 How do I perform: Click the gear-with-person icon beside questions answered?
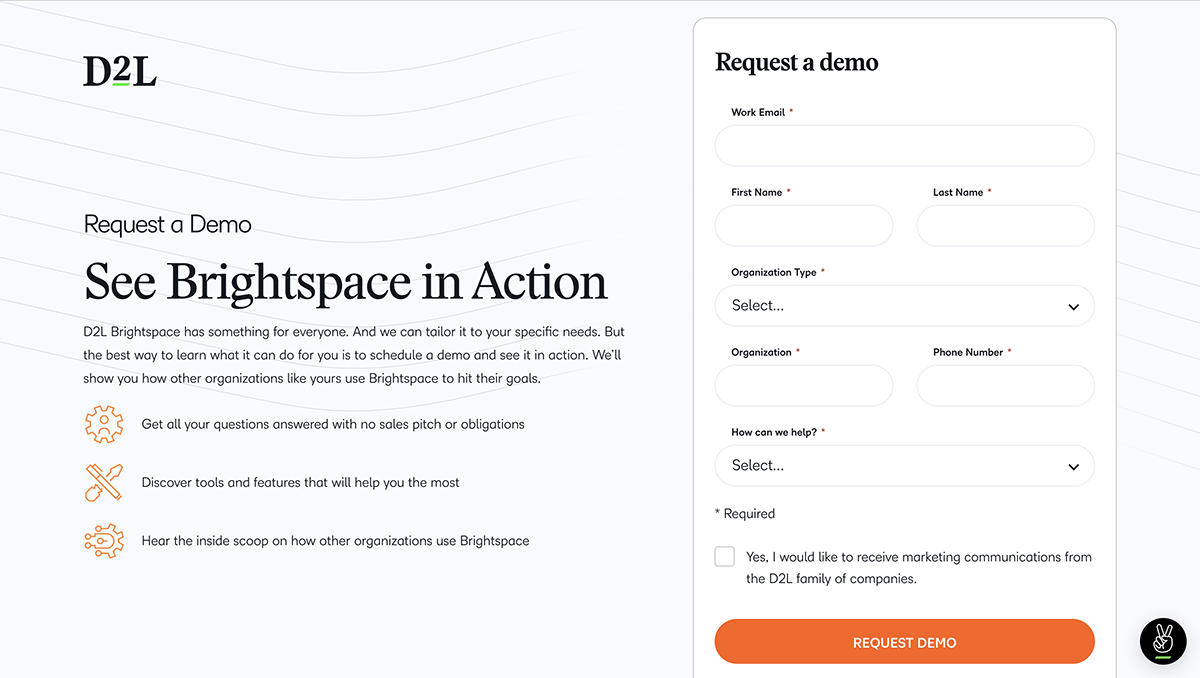click(104, 424)
